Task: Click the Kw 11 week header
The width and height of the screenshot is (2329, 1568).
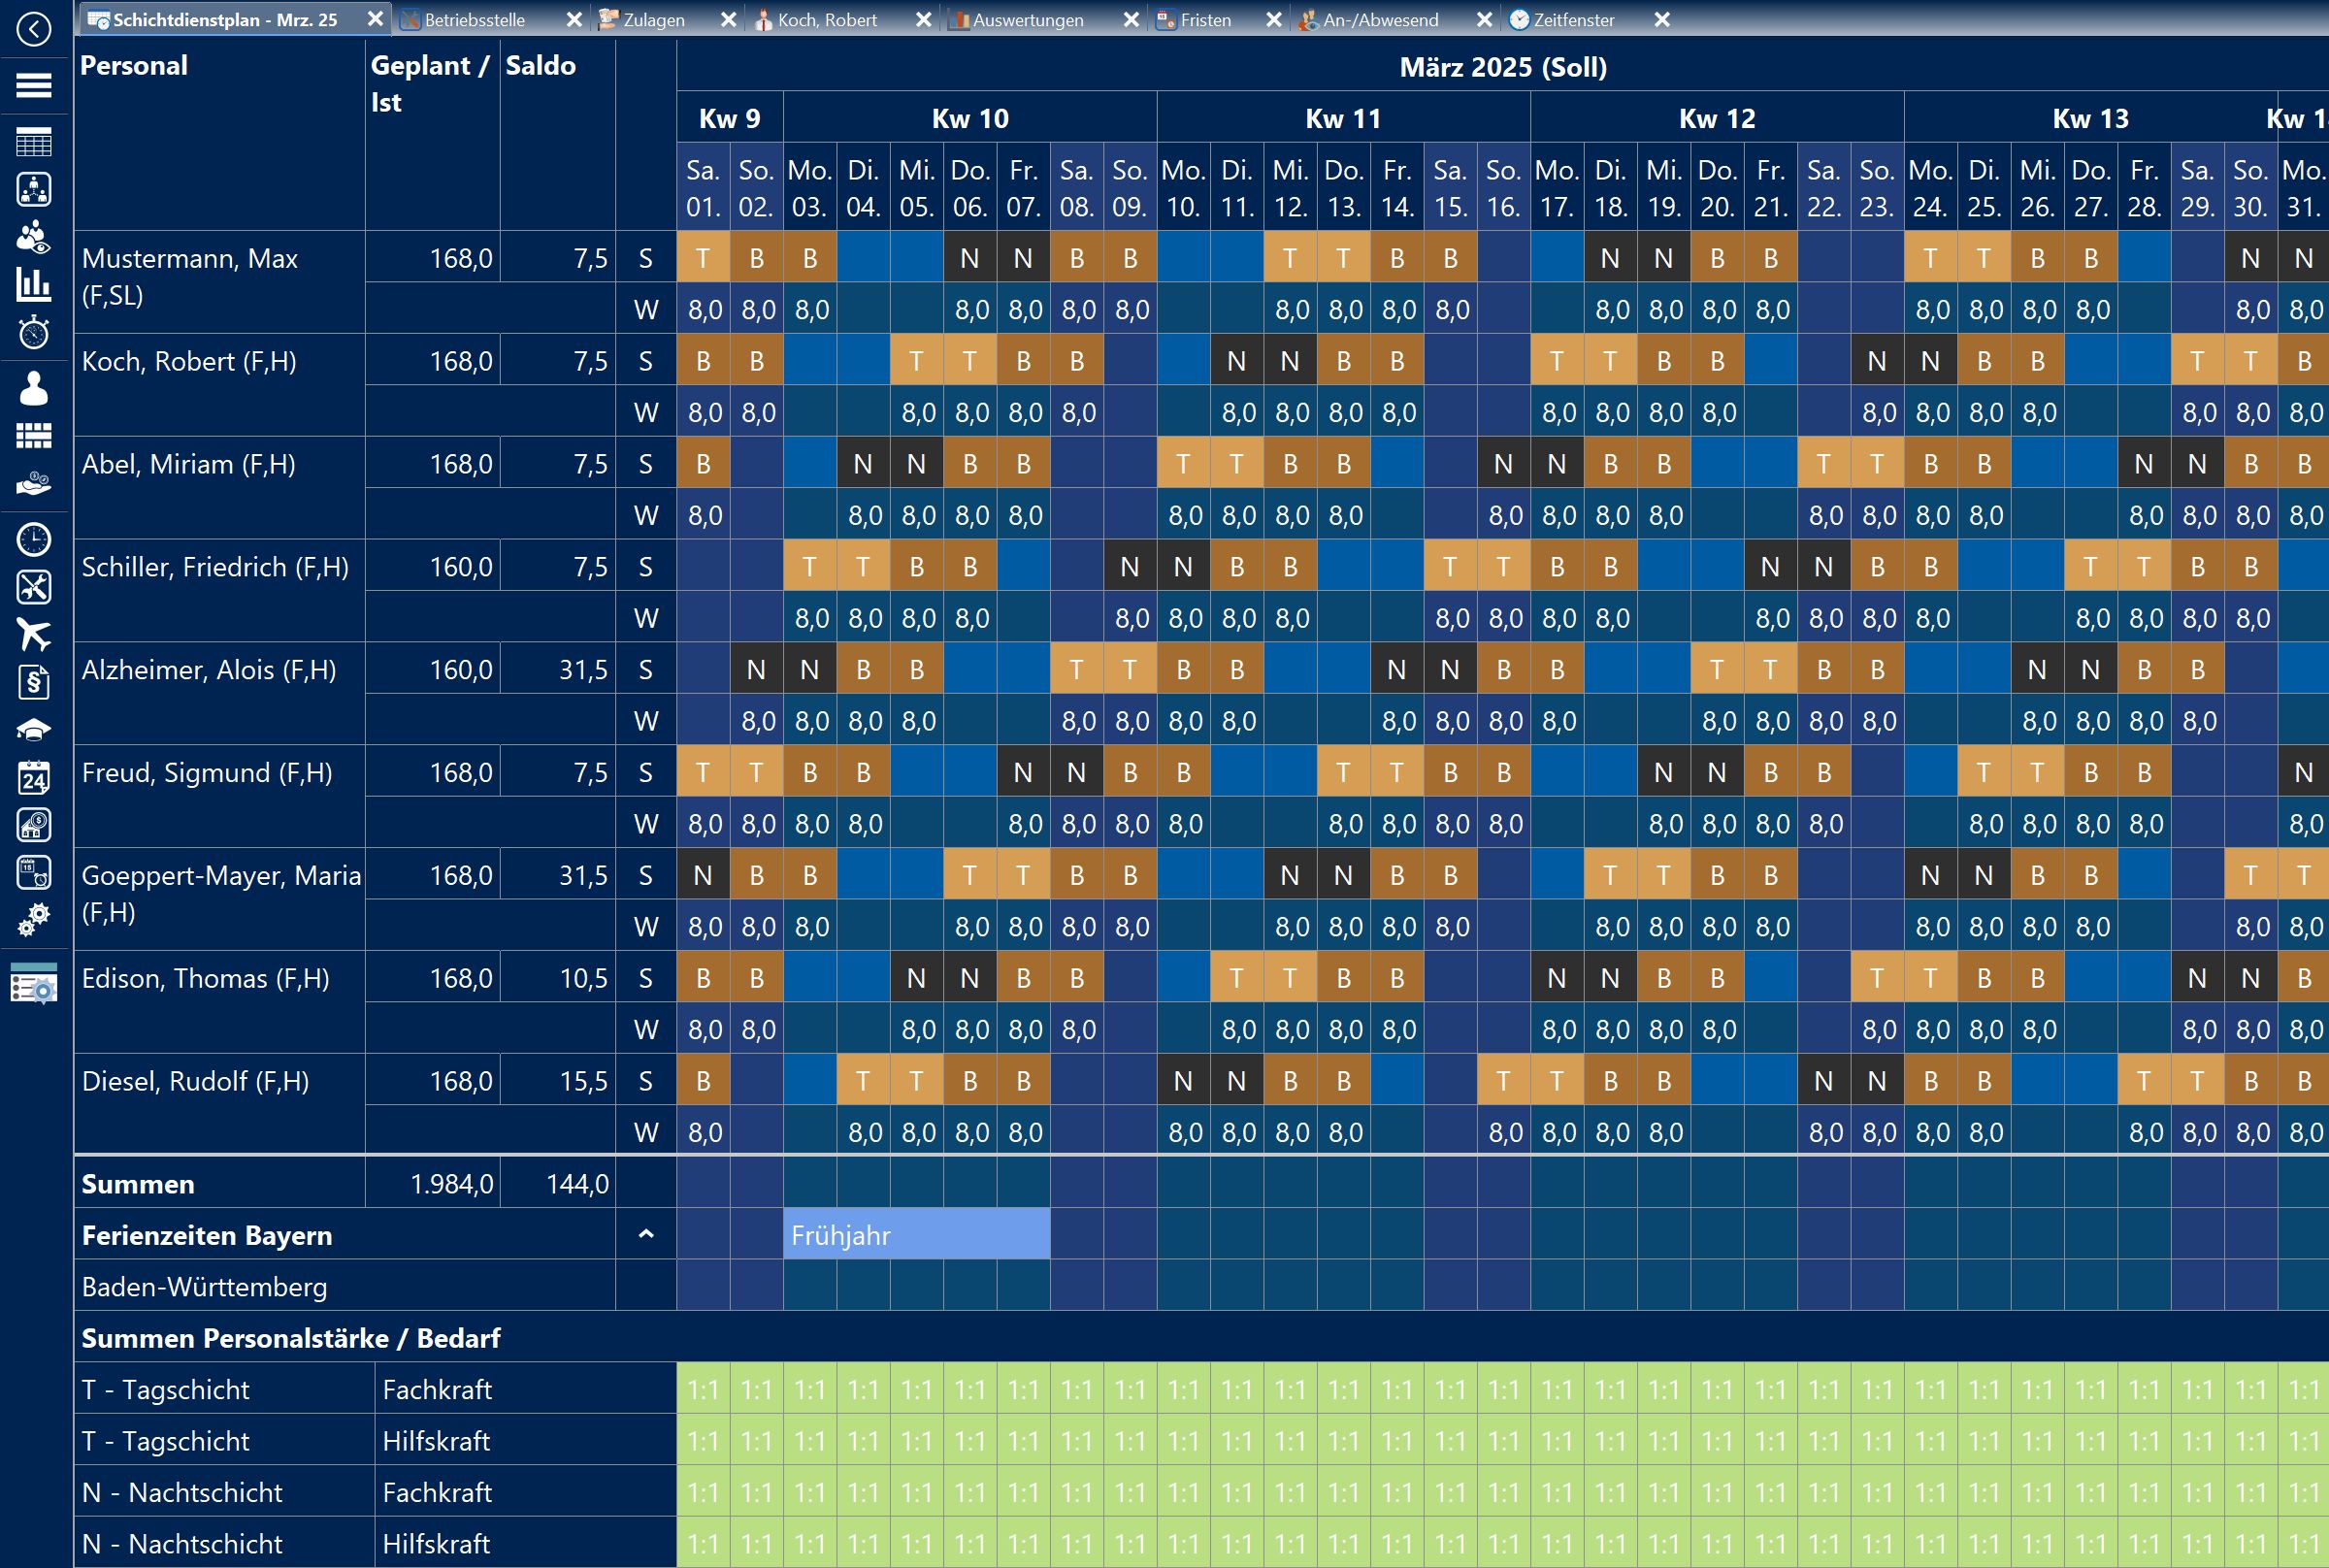Action: click(1342, 118)
